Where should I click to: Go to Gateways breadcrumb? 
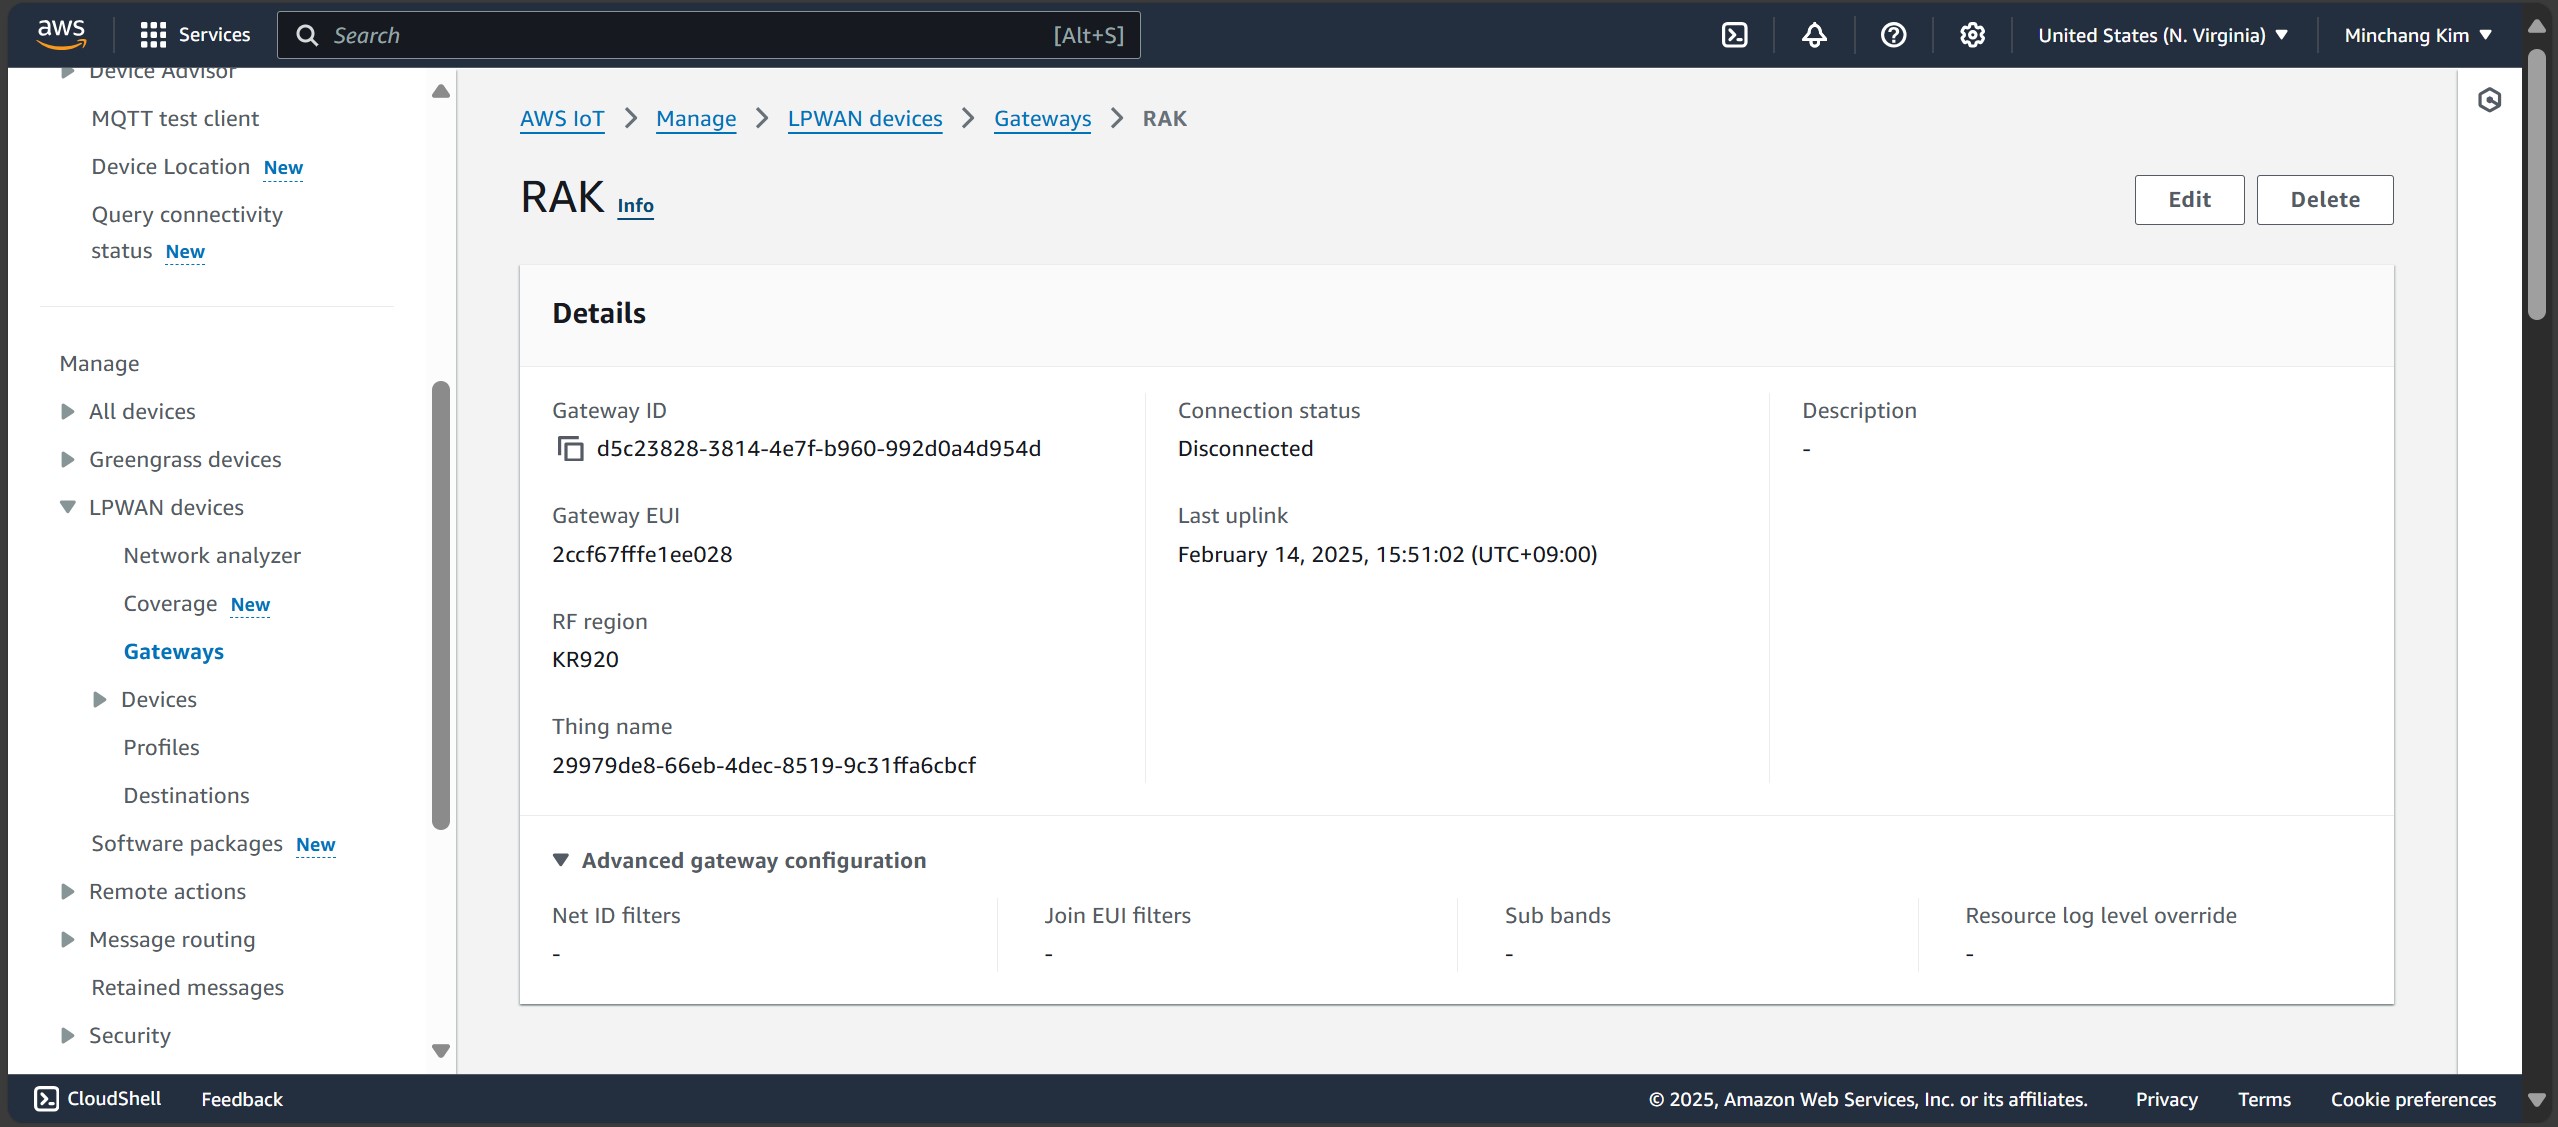pyautogui.click(x=1042, y=118)
